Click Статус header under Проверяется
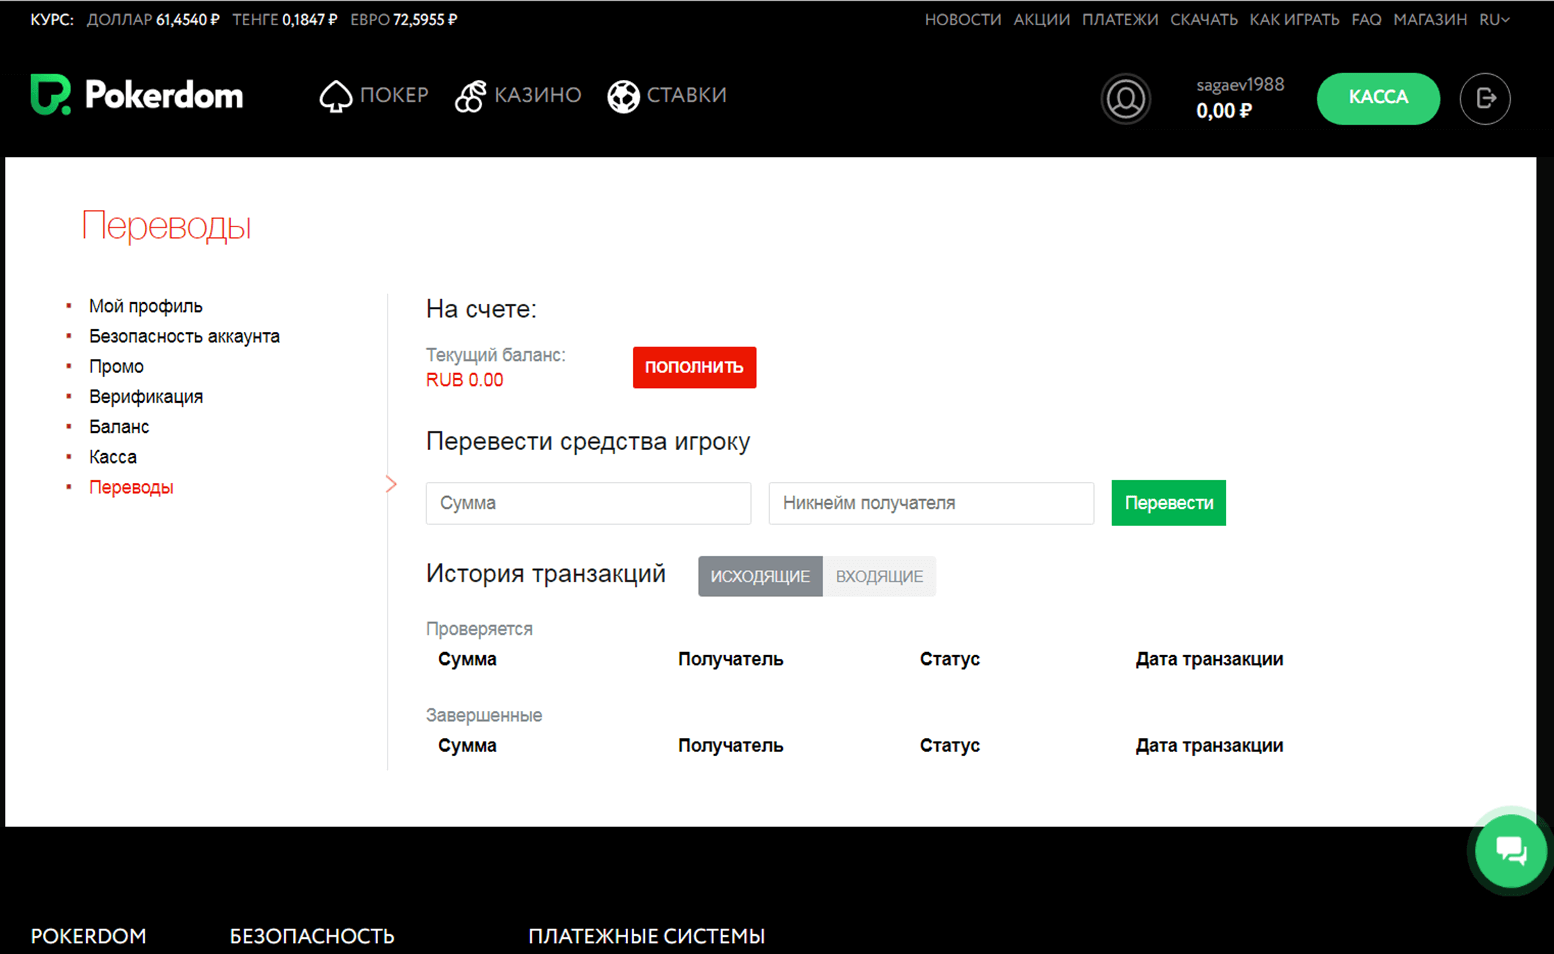 pos(949,659)
